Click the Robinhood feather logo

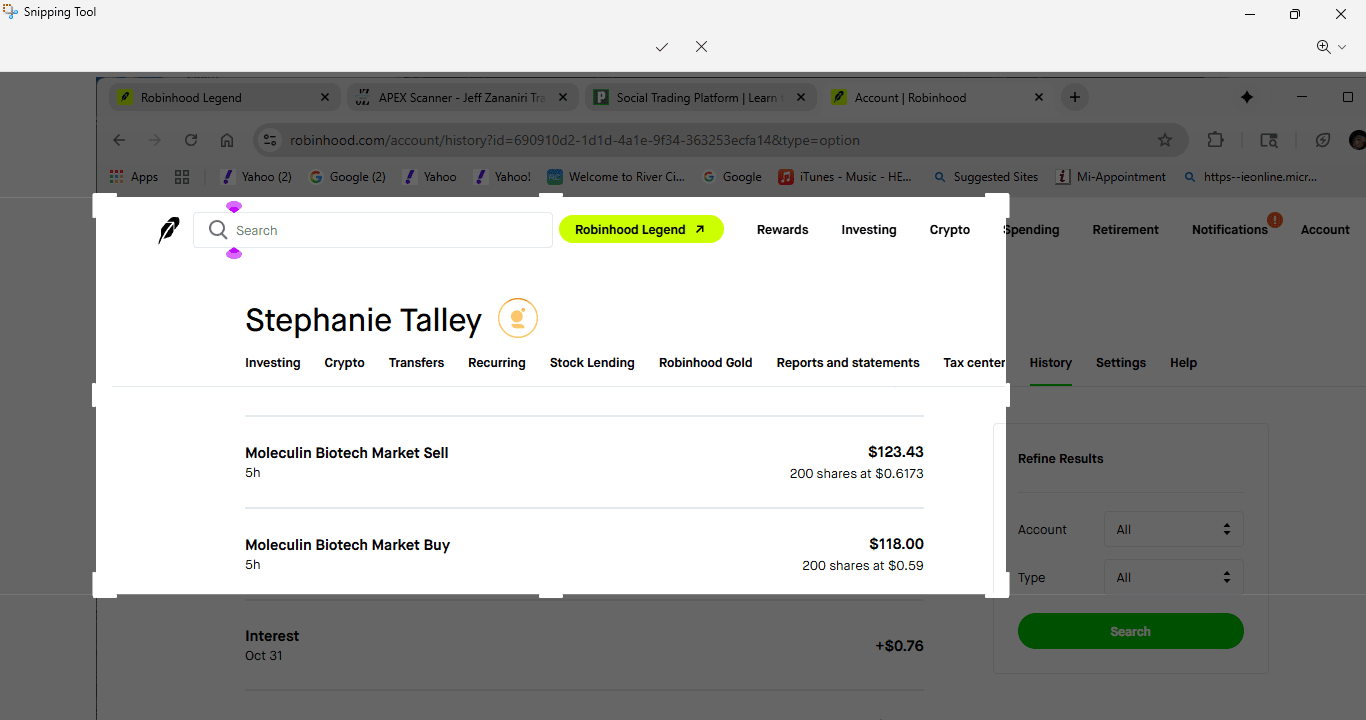[x=169, y=230]
